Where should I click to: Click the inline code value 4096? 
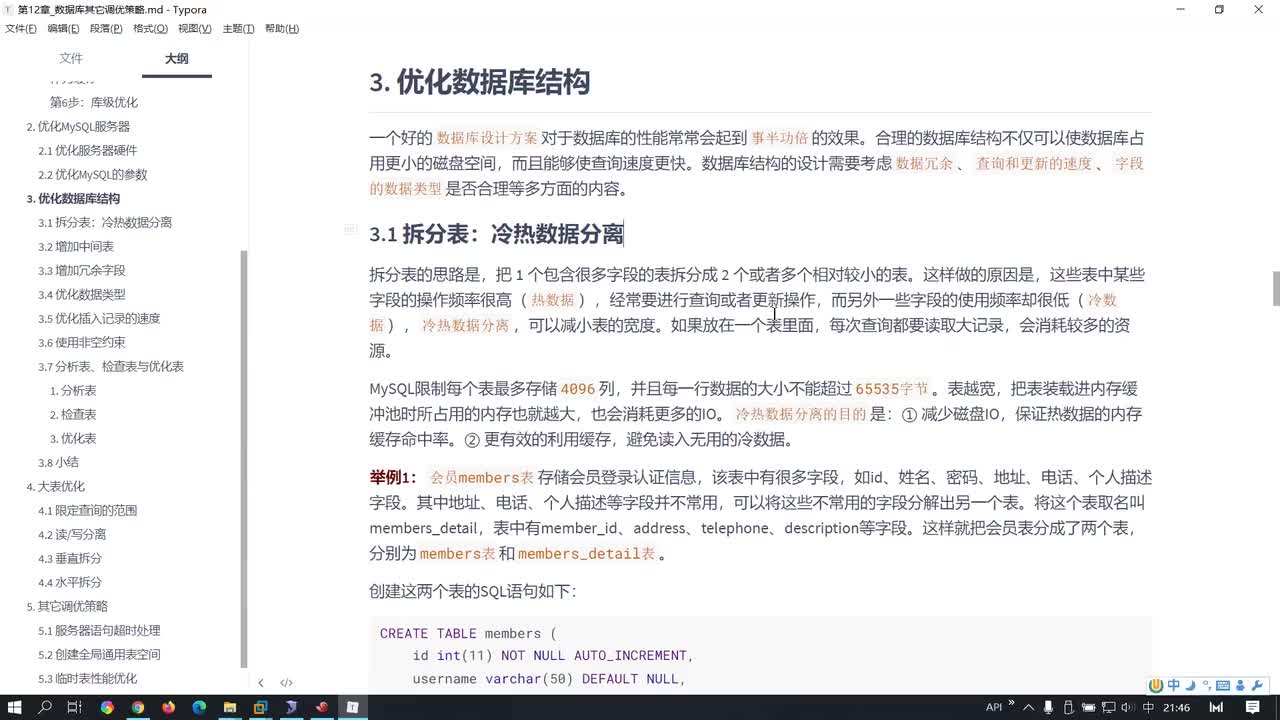[578, 389]
